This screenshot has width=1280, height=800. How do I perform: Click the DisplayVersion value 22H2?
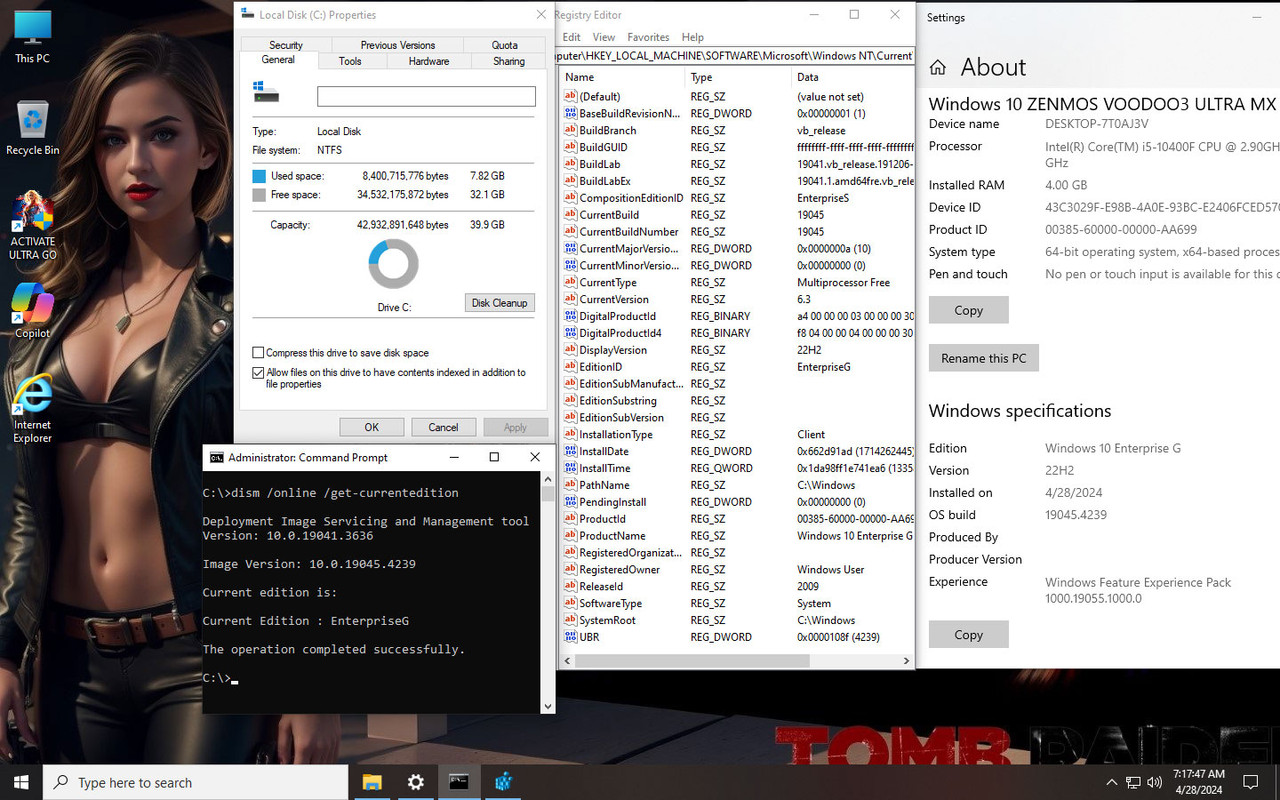(810, 350)
